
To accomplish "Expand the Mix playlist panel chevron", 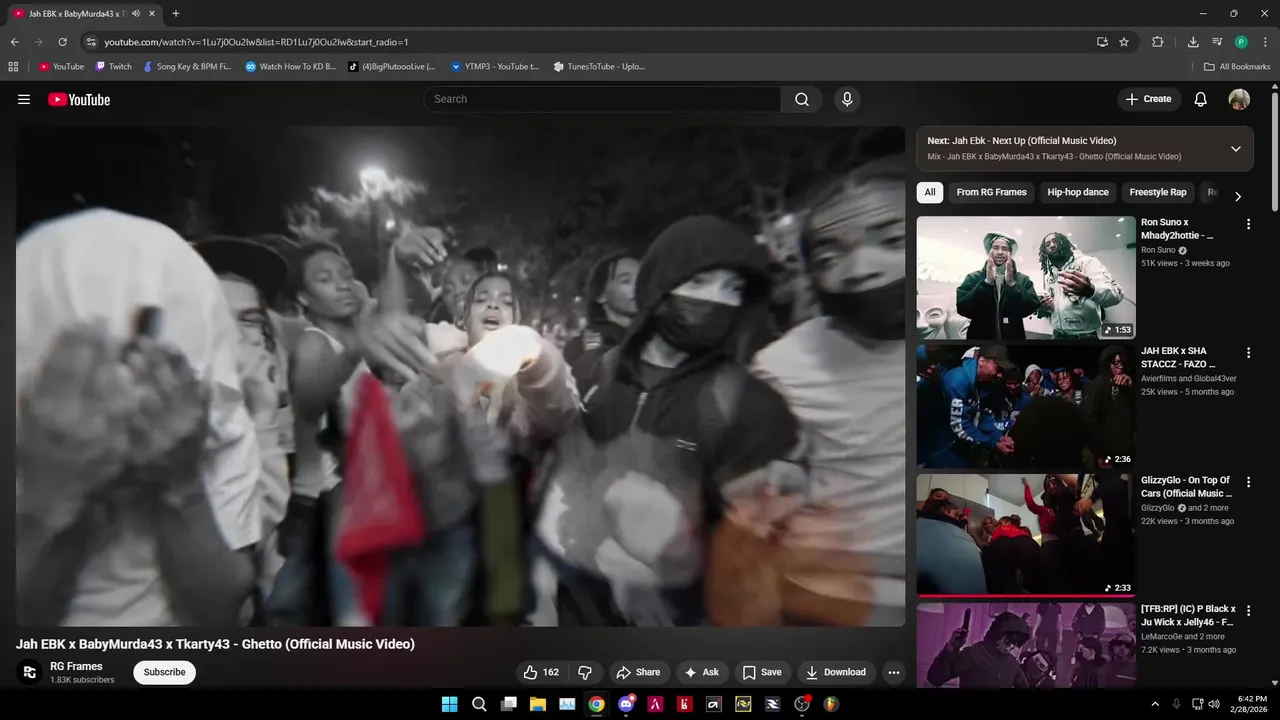I will tap(1235, 149).
